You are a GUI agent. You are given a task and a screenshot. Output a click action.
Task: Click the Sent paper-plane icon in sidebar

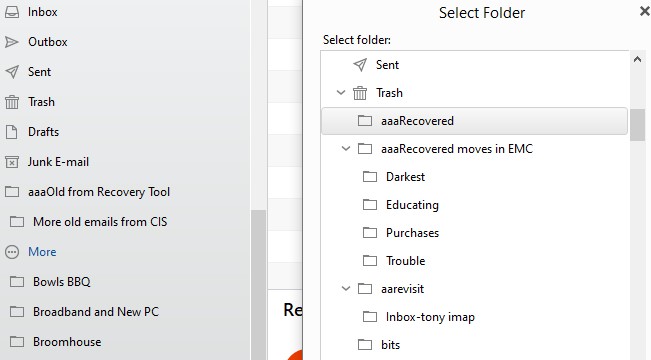pyautogui.click(x=12, y=72)
